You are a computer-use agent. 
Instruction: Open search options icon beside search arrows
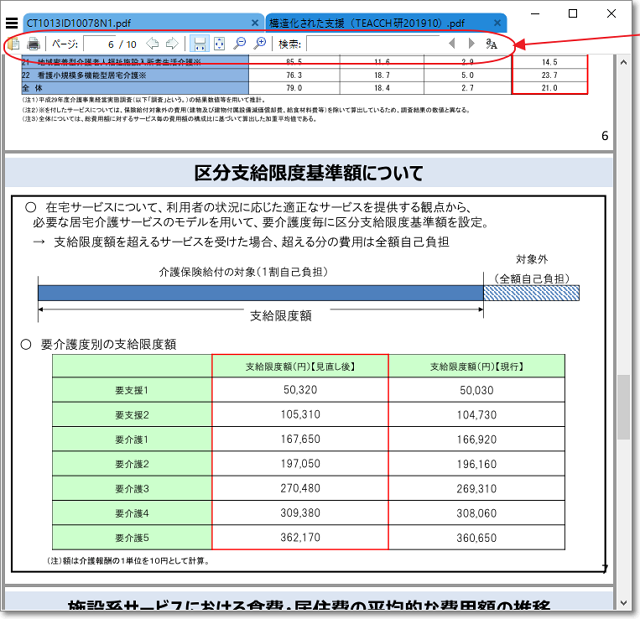pos(491,44)
